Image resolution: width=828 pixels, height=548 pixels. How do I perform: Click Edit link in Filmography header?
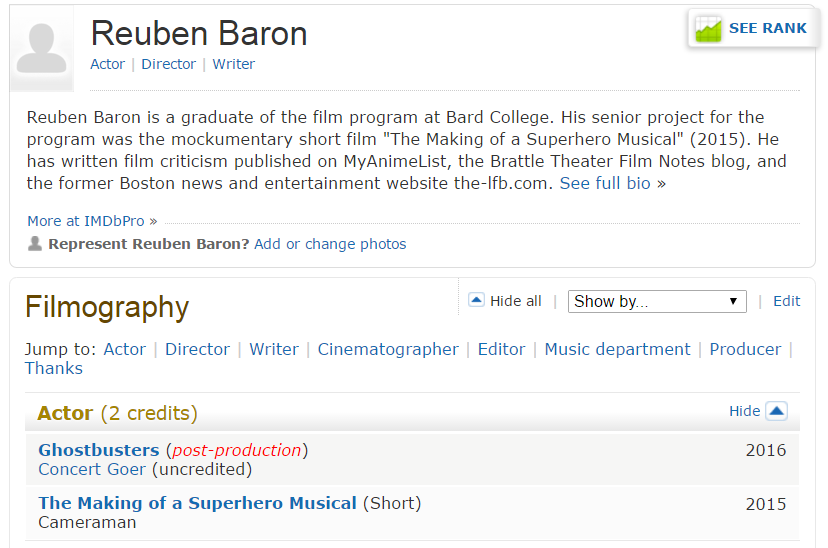pyautogui.click(x=786, y=301)
